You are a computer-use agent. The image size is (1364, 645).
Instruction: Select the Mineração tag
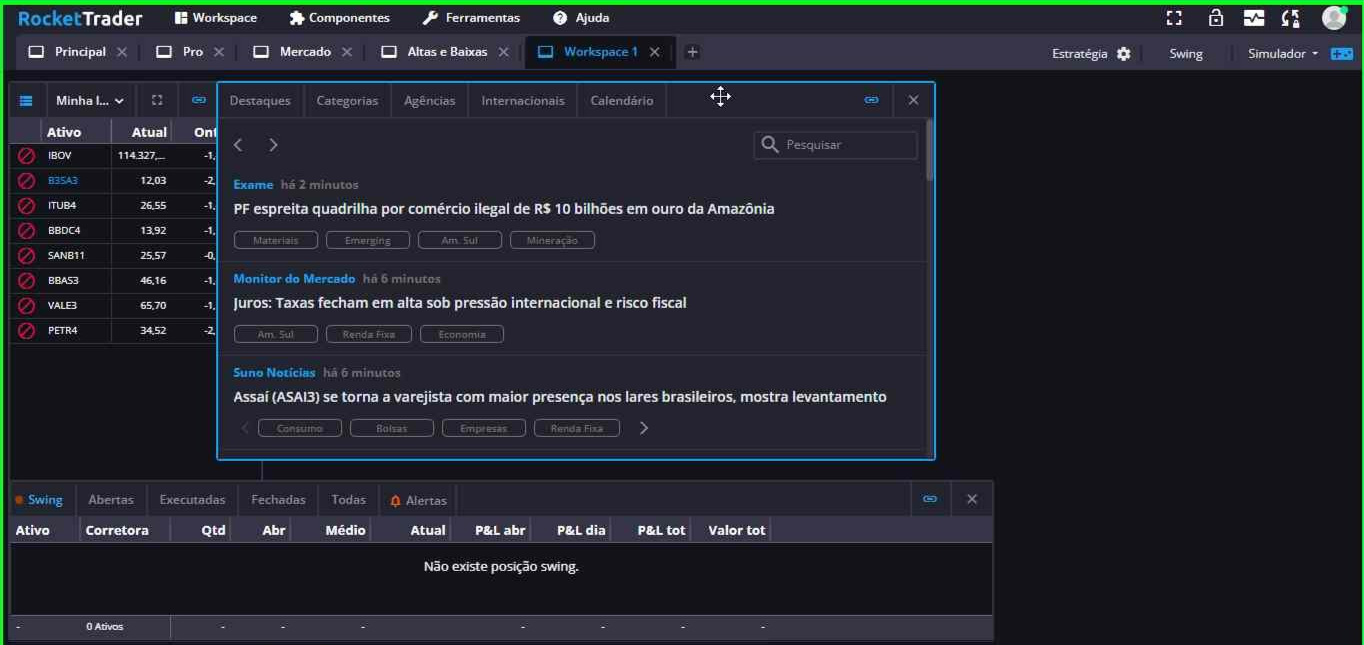552,240
